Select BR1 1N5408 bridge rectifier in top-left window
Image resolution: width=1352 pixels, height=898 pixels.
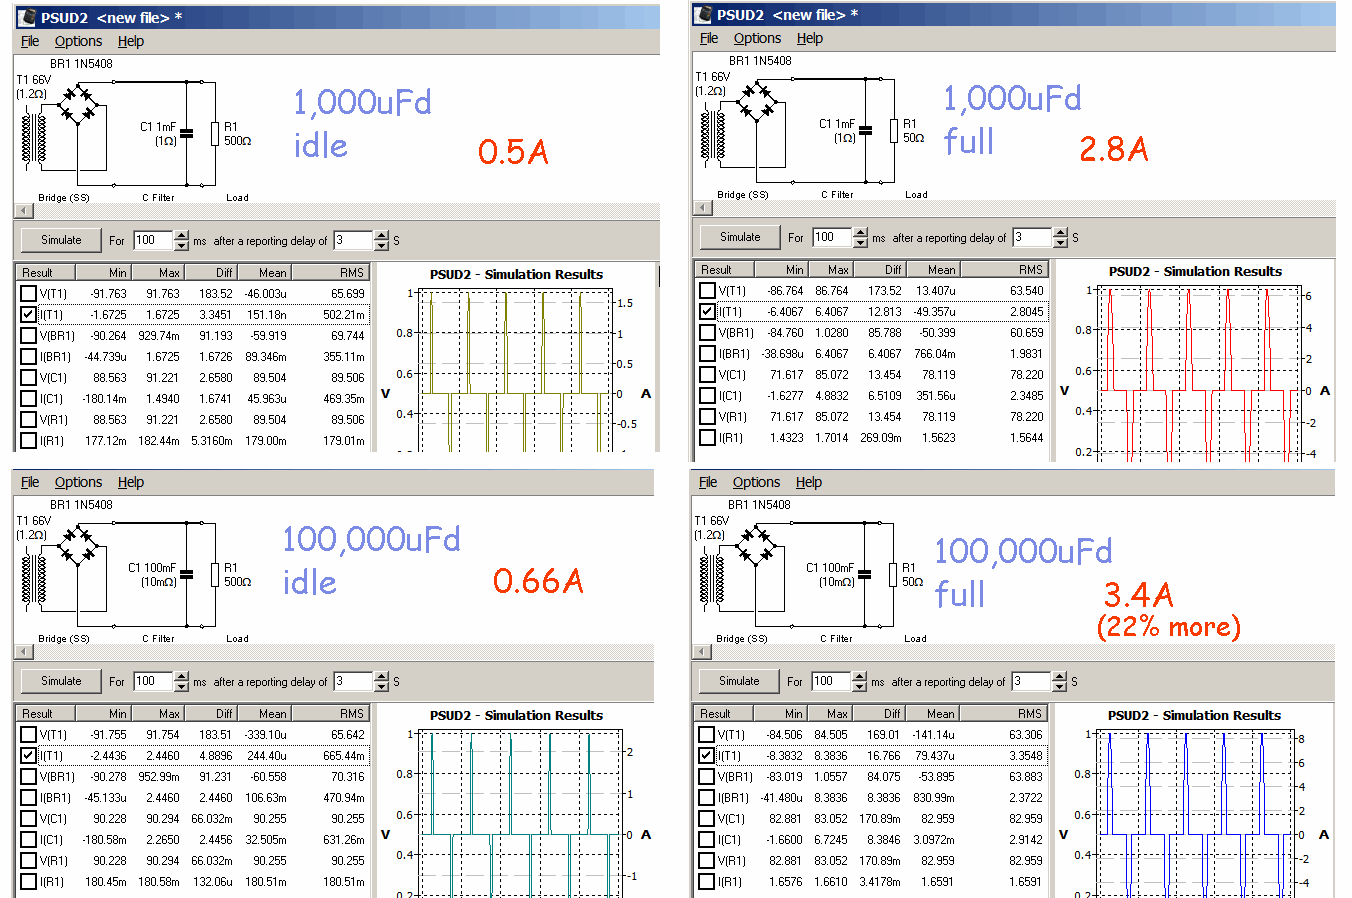78,105
